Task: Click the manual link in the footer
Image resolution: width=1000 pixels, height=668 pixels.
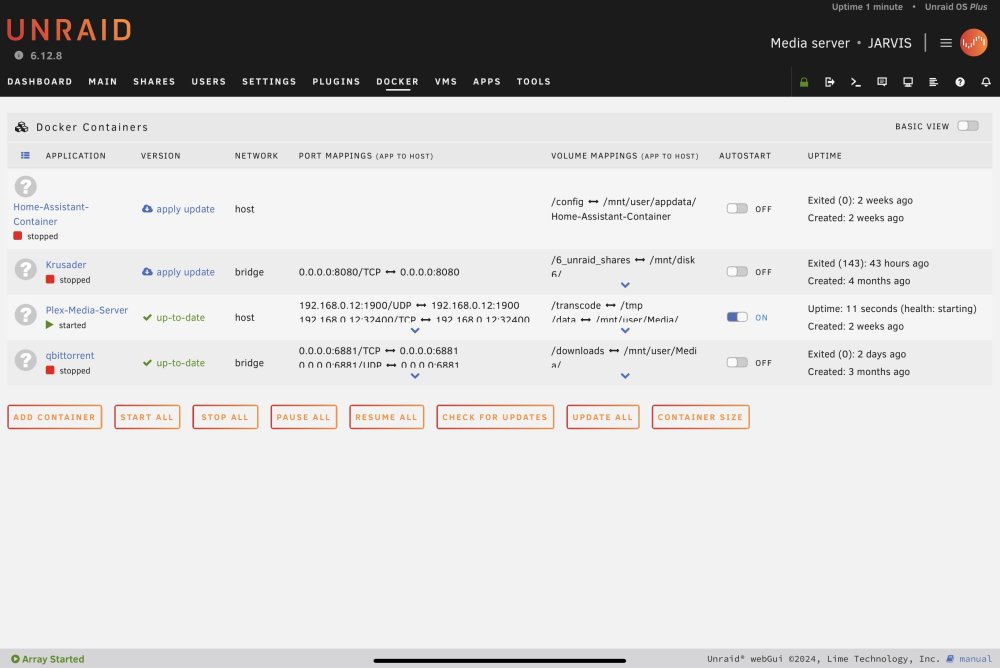Action: (x=975, y=658)
